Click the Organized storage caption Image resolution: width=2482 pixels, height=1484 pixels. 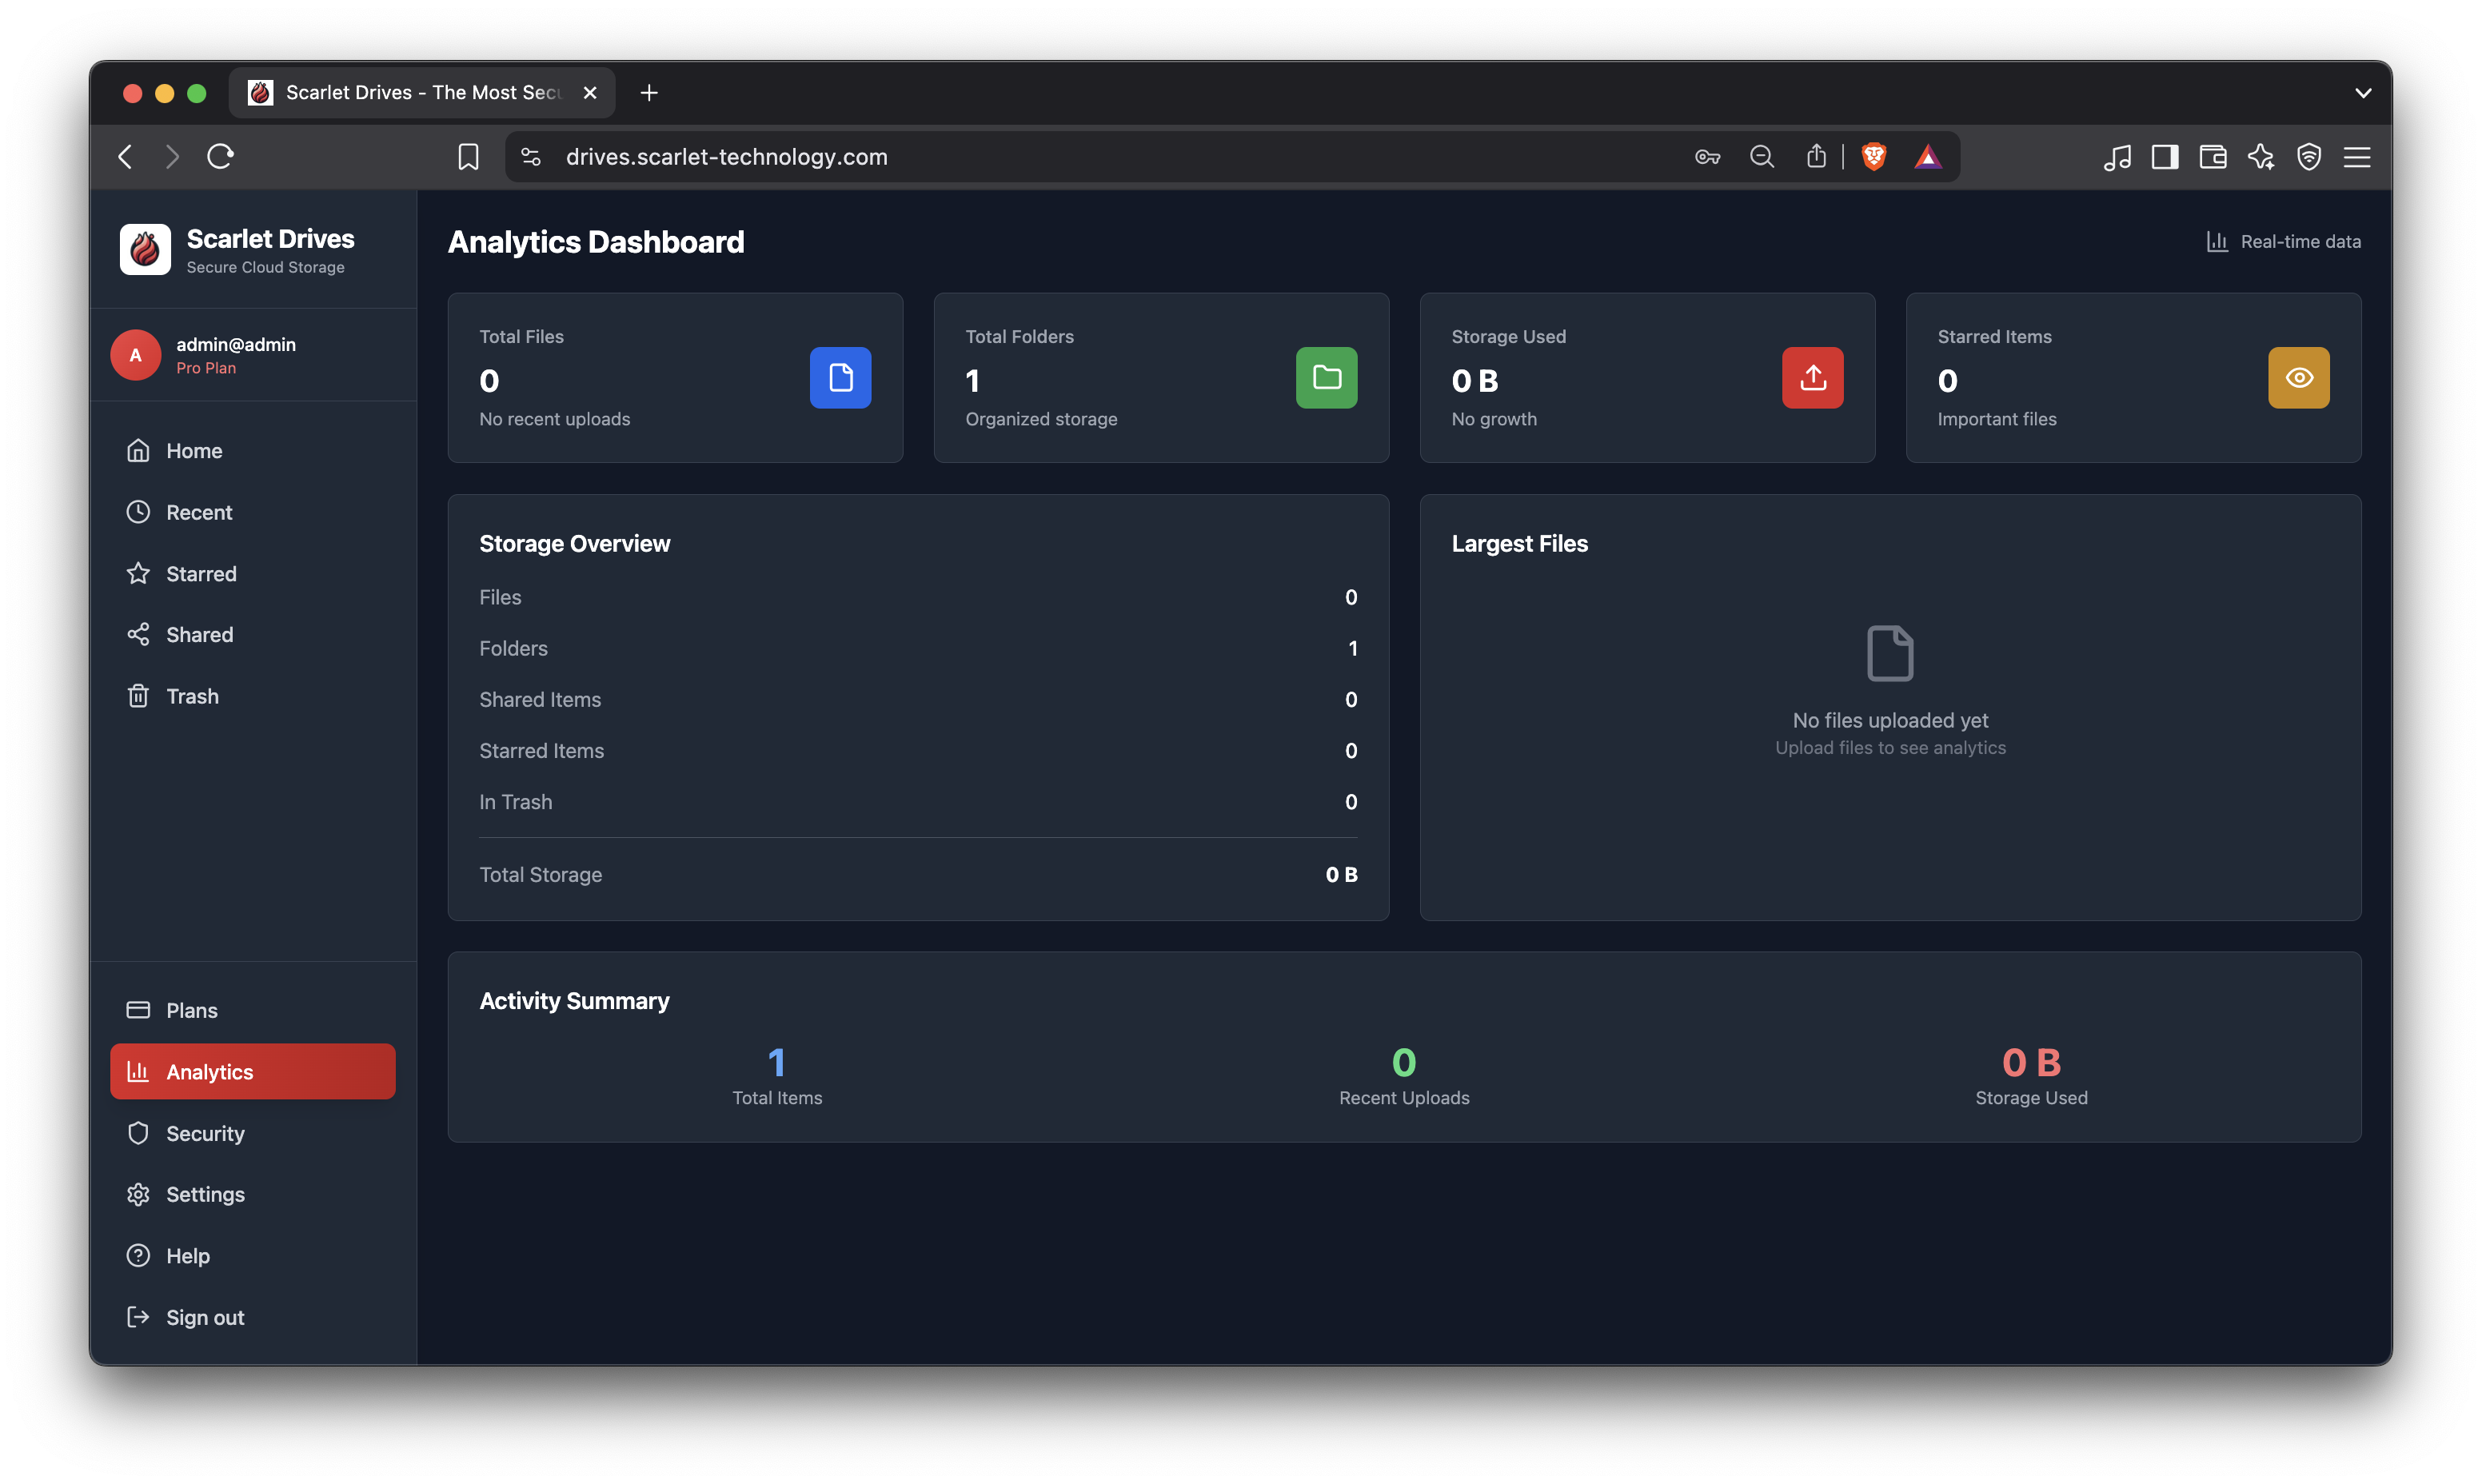pos(1041,419)
